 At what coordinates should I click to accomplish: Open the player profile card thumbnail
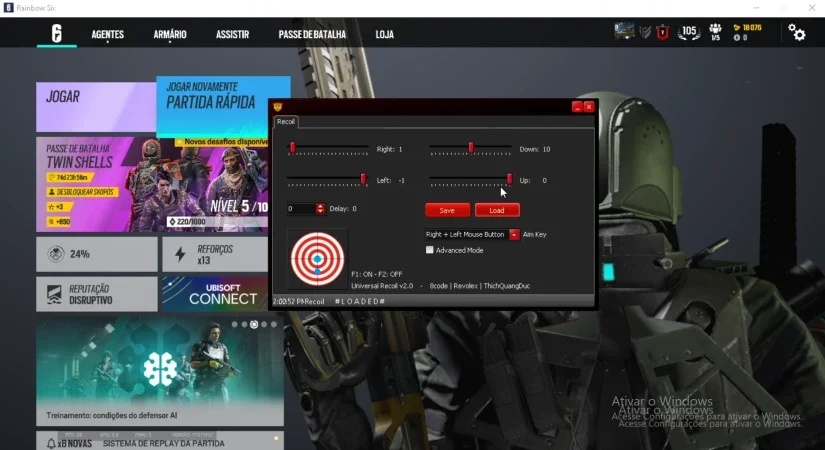tap(624, 31)
